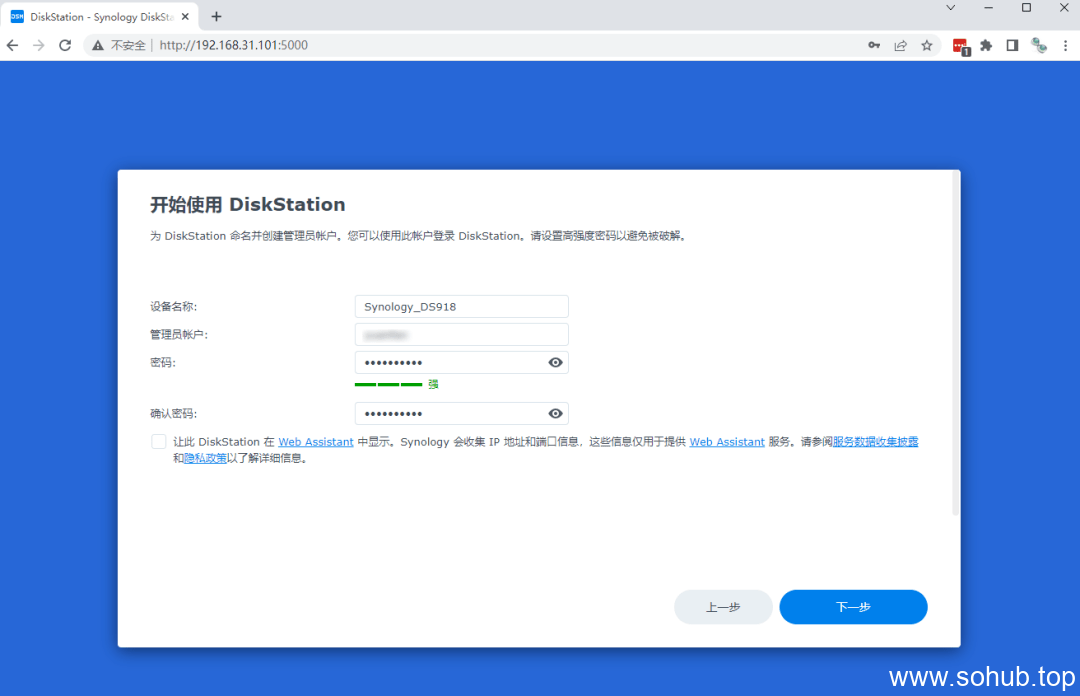Enable the Web Assistant display checkbox
Screen dimensions: 1080x696
coord(158,441)
